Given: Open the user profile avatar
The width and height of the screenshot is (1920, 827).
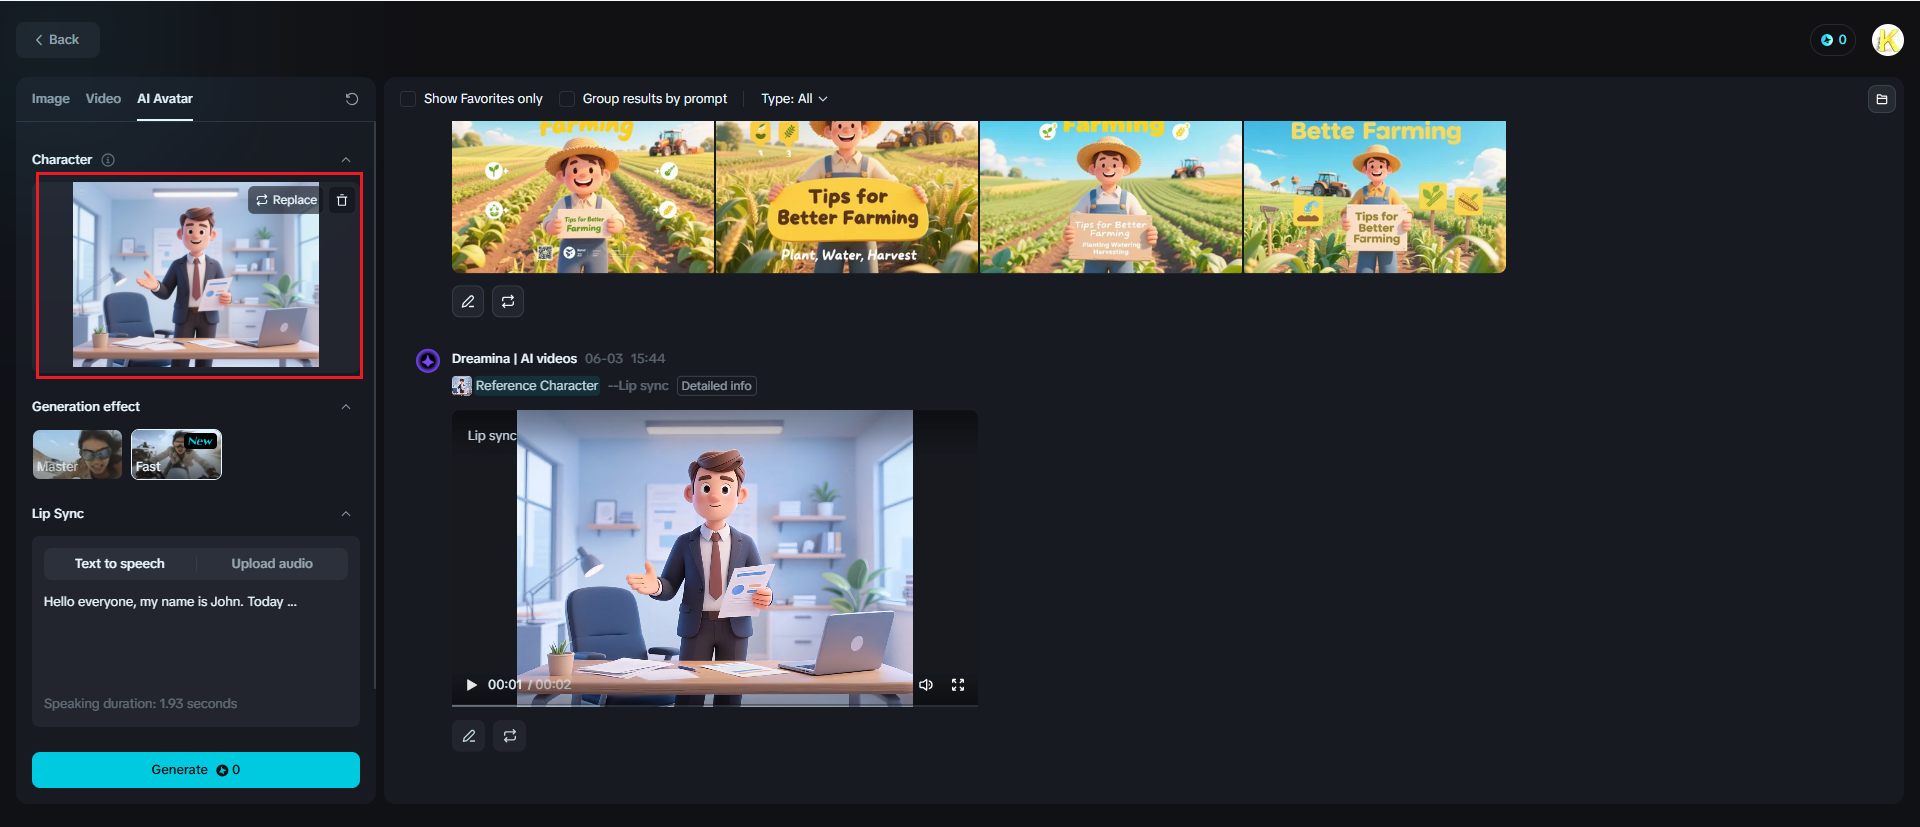Looking at the screenshot, I should [1887, 40].
